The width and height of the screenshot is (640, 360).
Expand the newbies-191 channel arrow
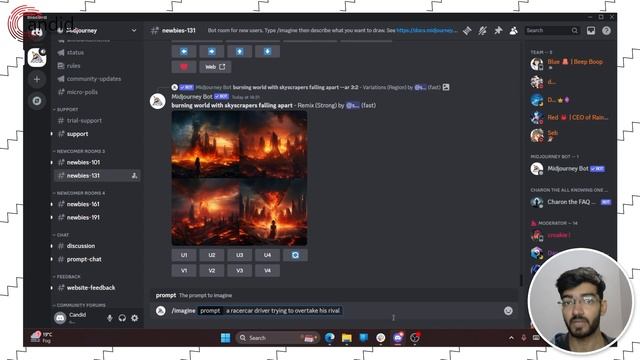[51, 218]
